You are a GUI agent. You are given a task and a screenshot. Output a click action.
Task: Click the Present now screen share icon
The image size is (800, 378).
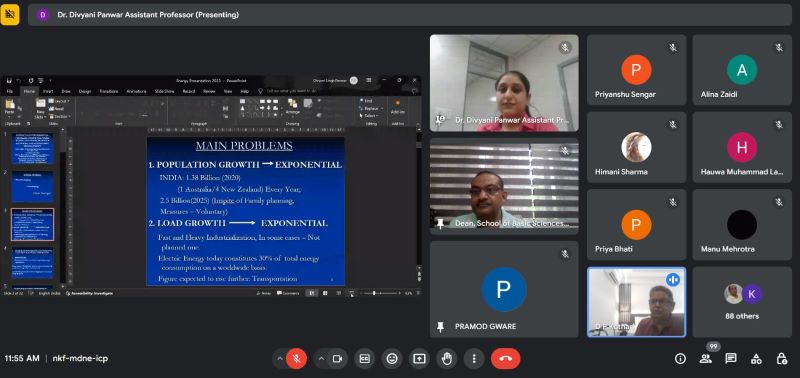[419, 359]
